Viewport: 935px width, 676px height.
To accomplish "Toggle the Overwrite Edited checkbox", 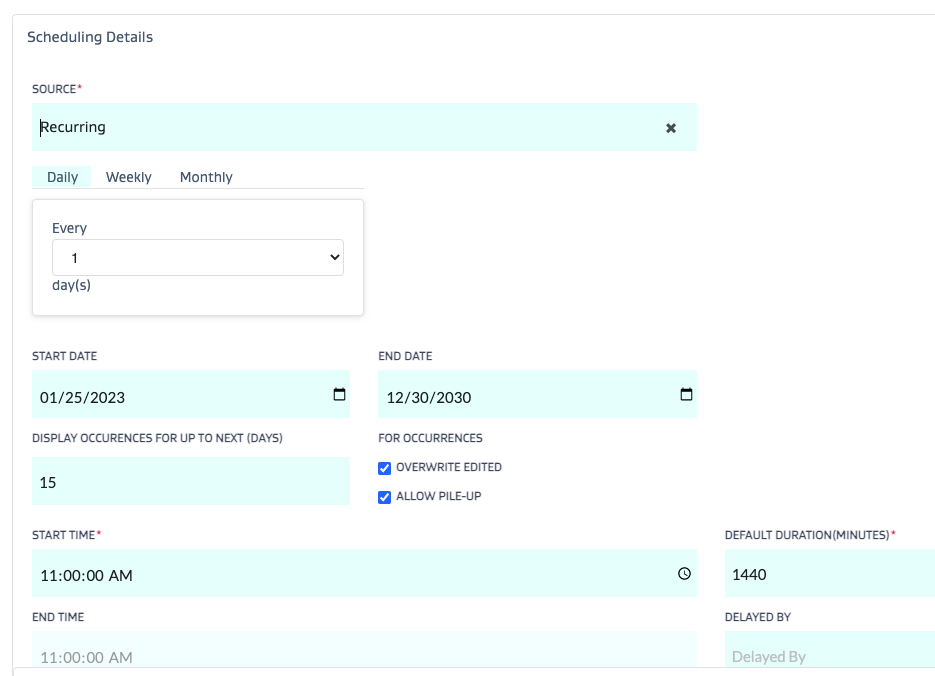I will tap(385, 468).
